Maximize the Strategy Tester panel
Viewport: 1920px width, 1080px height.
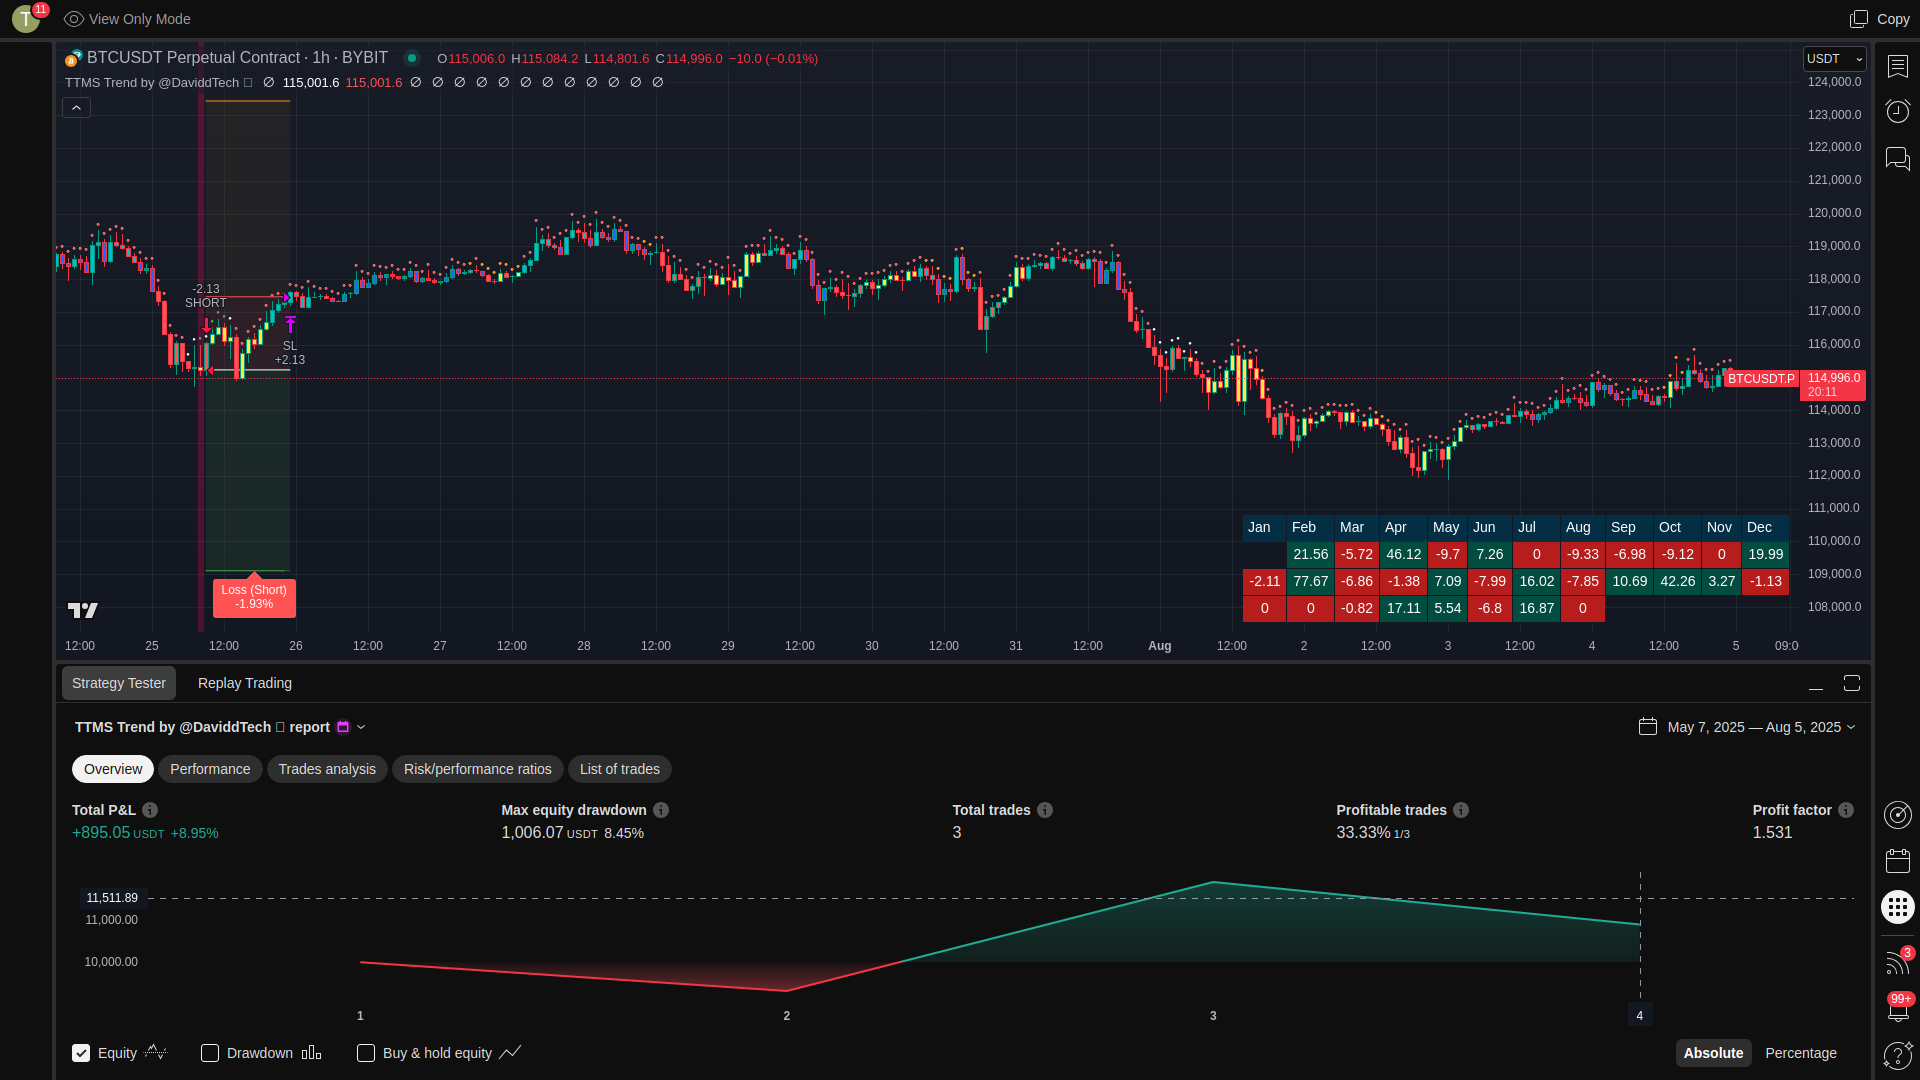(x=1852, y=683)
